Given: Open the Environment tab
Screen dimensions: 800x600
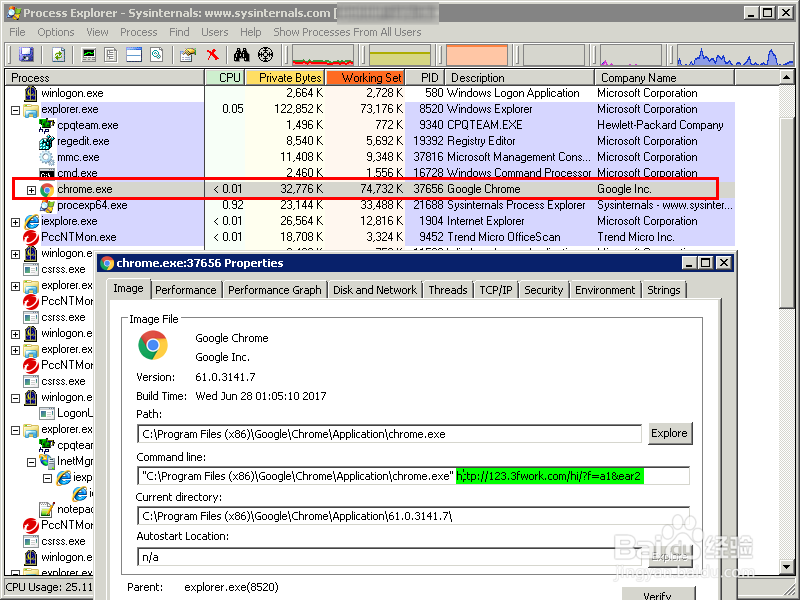Looking at the screenshot, I should (x=605, y=290).
